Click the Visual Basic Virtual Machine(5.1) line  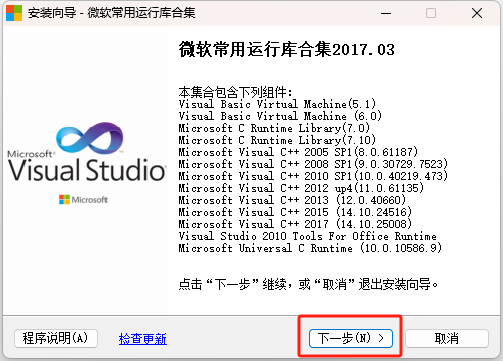pos(277,104)
